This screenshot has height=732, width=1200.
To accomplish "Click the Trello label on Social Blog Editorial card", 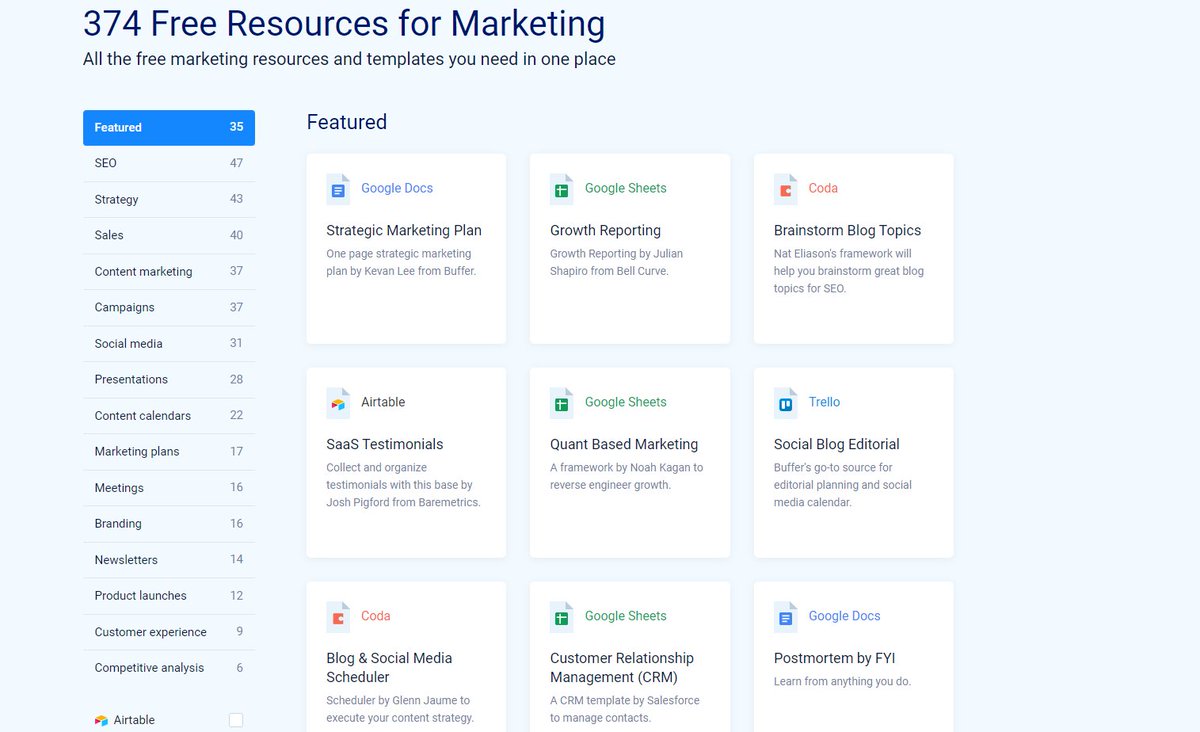I will pos(824,402).
